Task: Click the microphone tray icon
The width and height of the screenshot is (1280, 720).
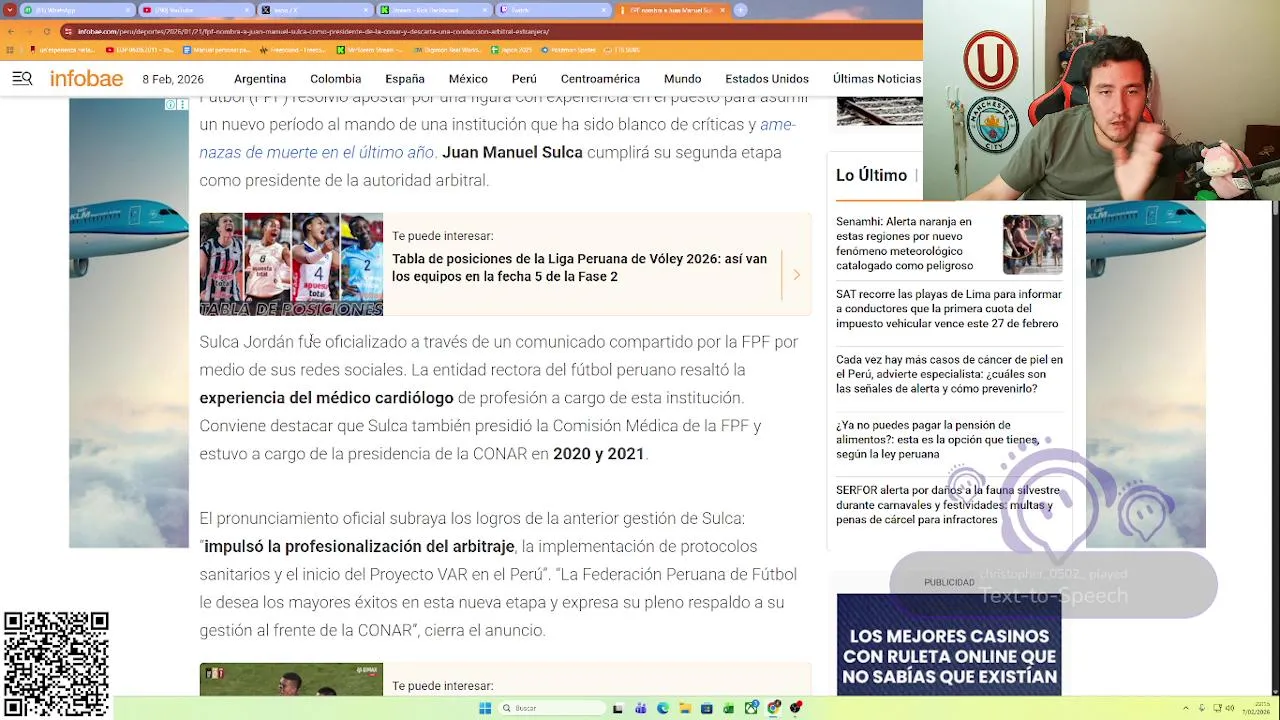Action: (1201, 708)
